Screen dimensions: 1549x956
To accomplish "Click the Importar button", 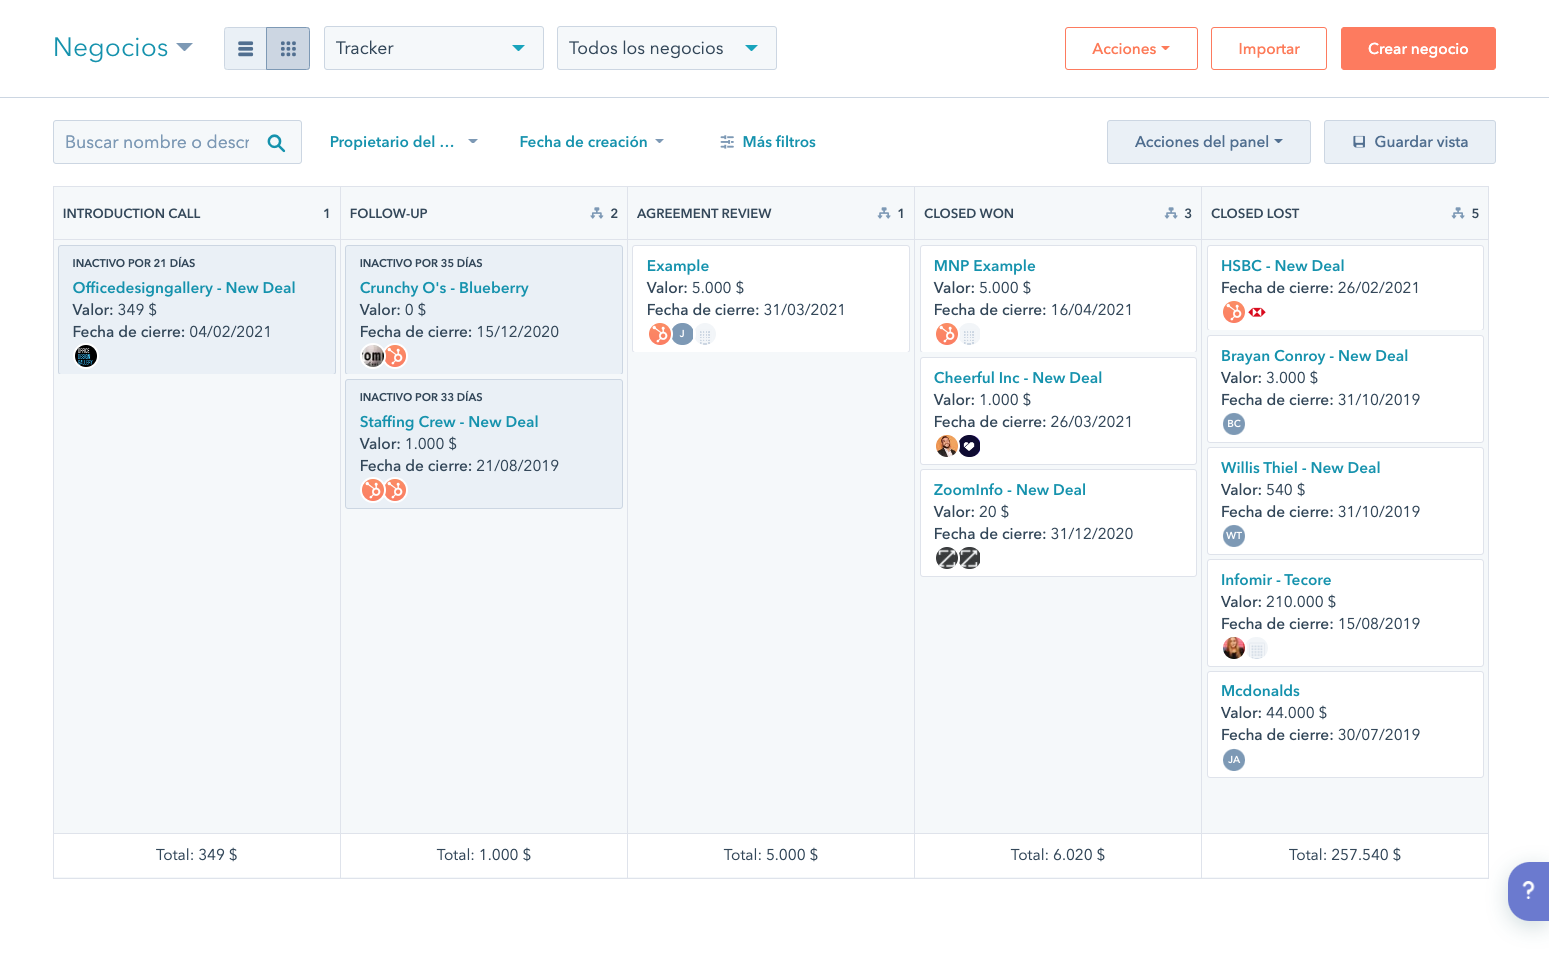I will click(1268, 48).
